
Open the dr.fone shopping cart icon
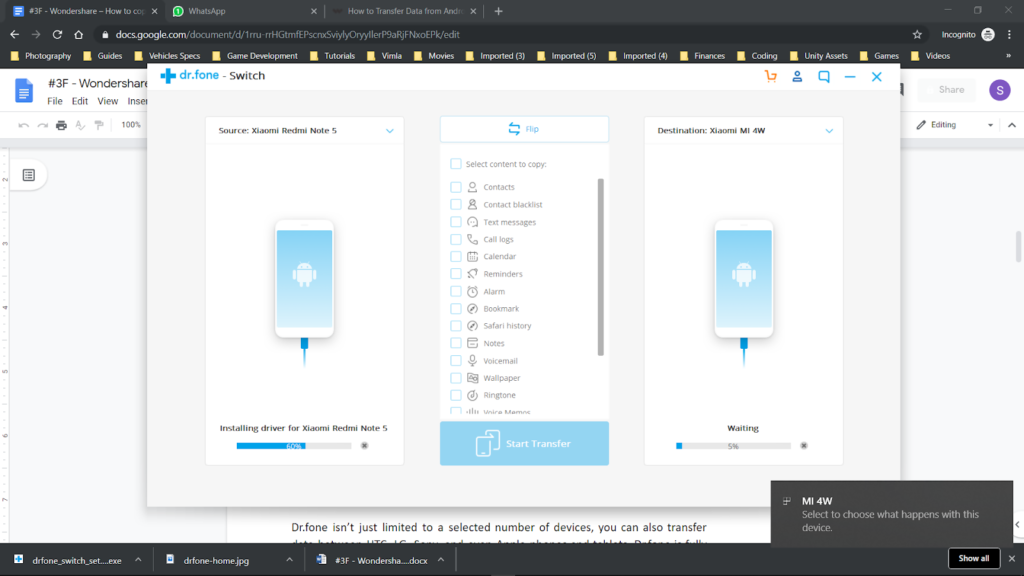pyautogui.click(x=771, y=76)
